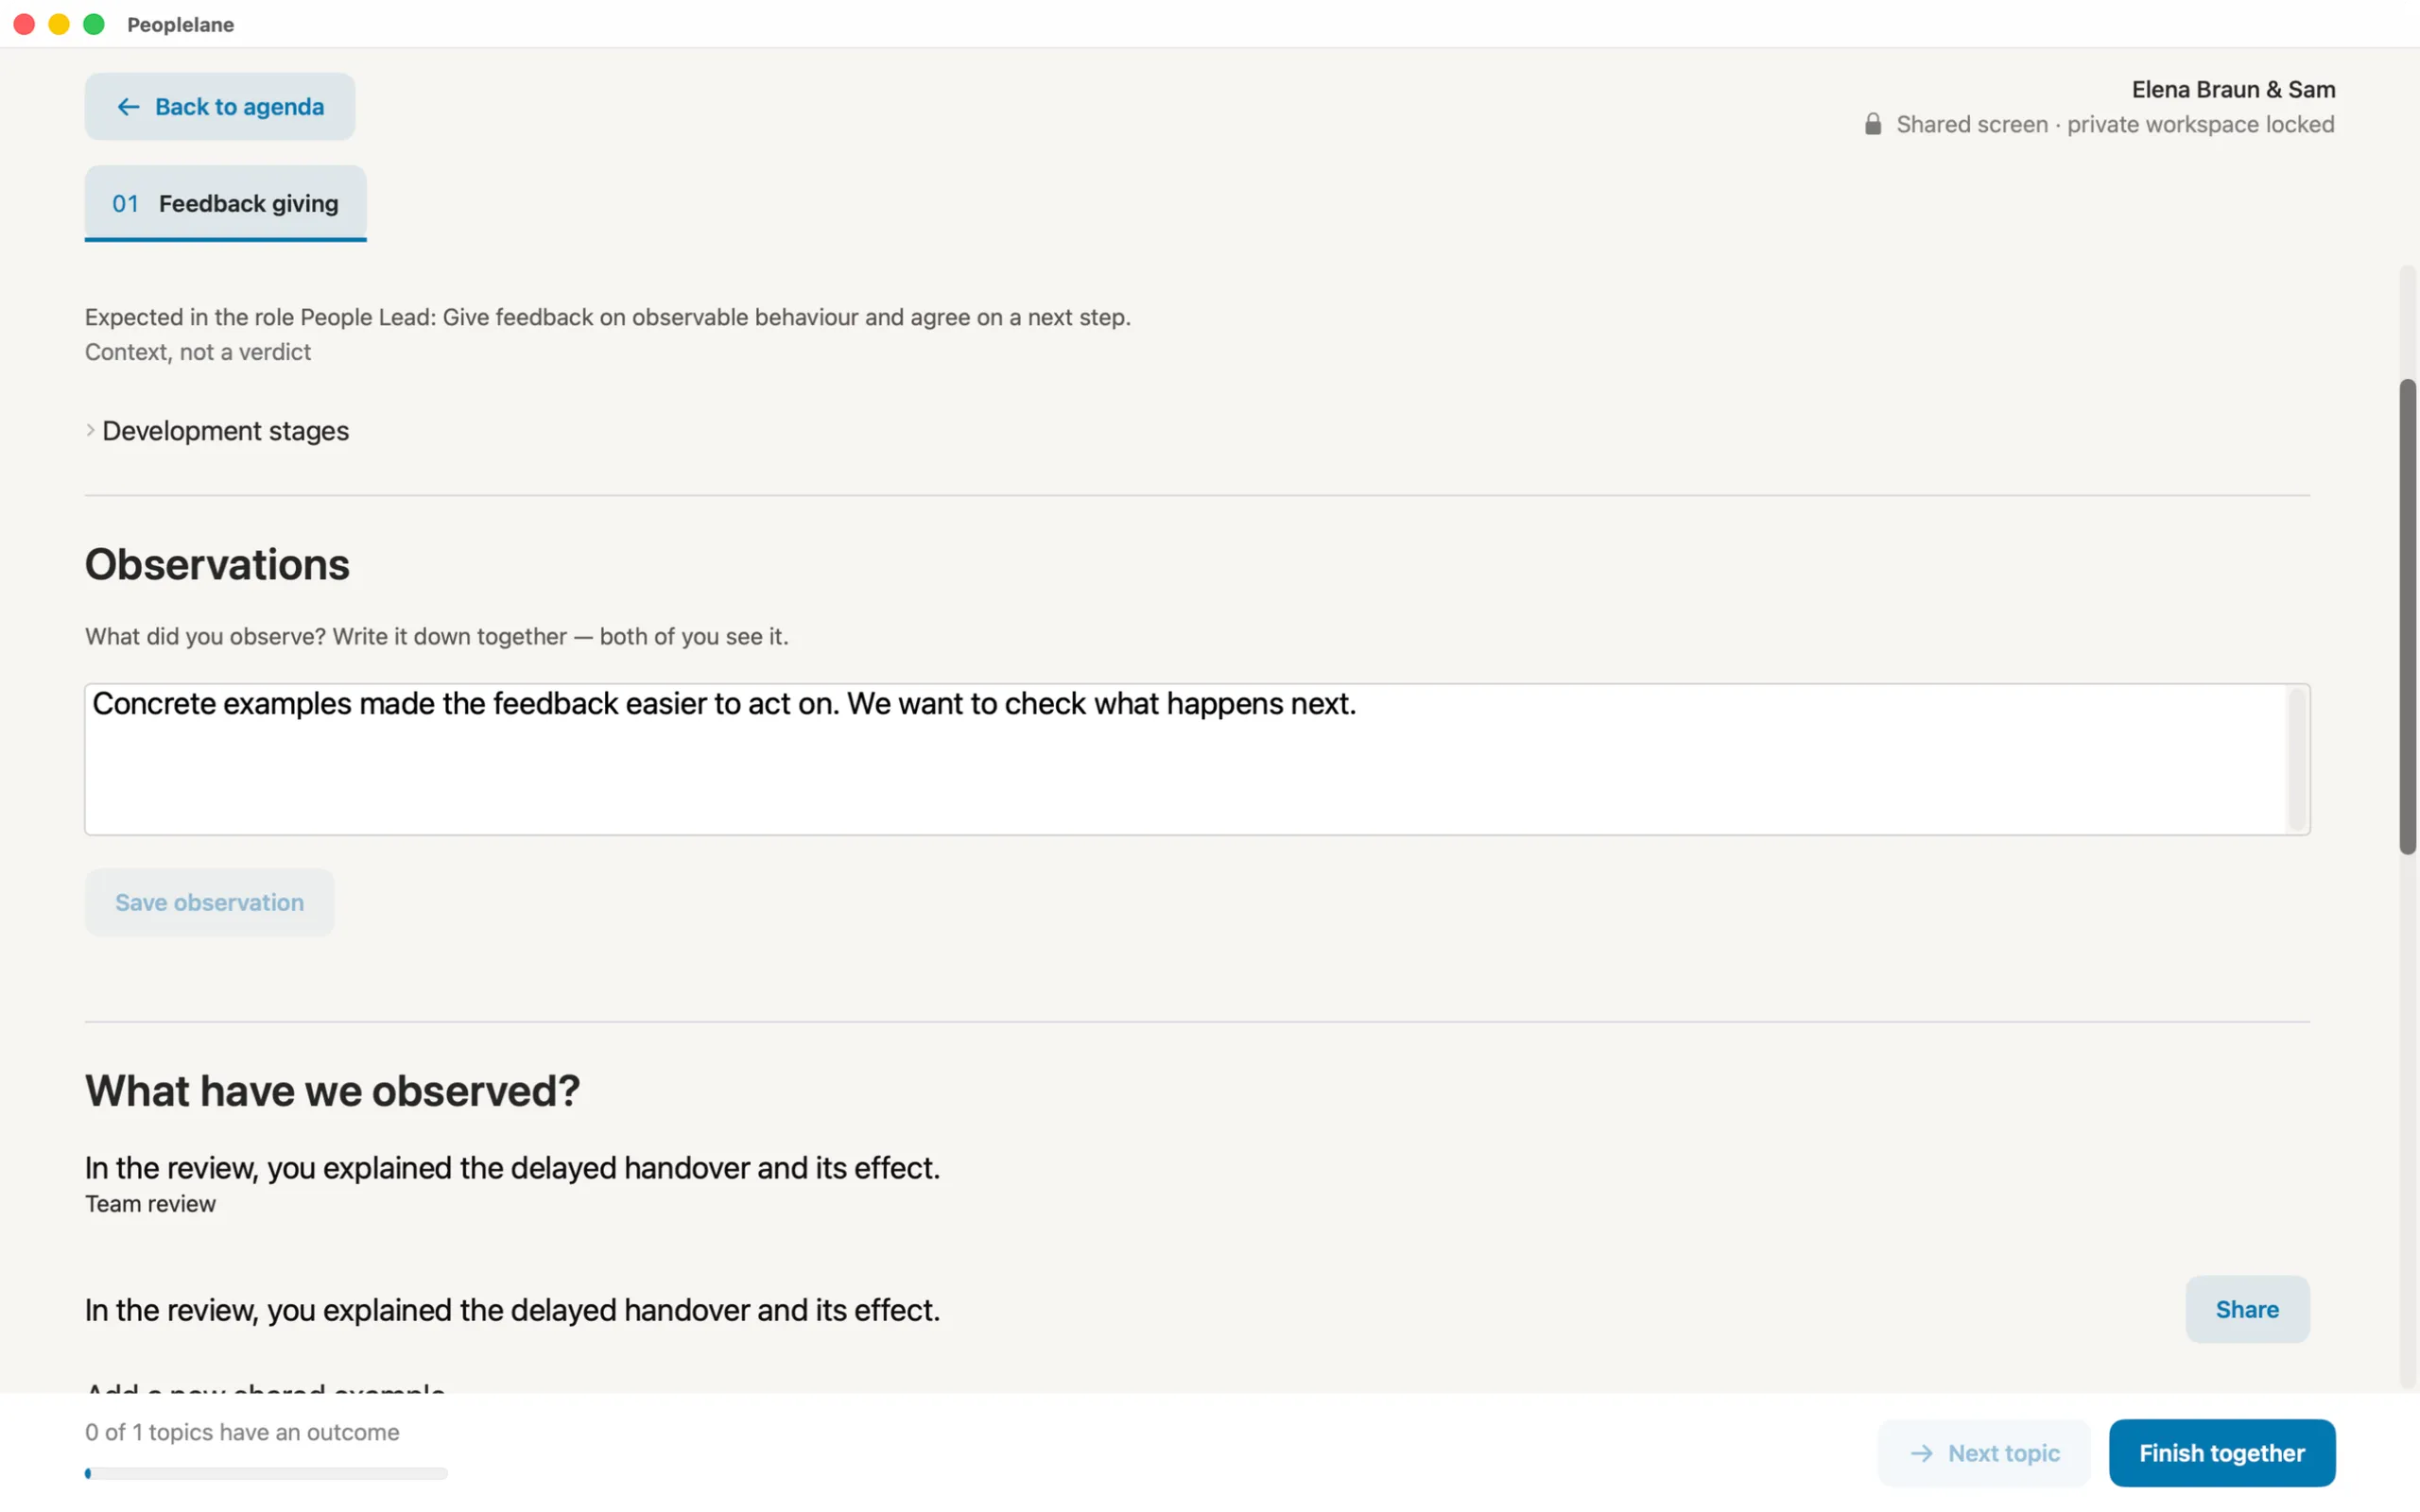Go back using the Back to agenda button
Image resolution: width=2420 pixels, height=1512 pixels.
(x=219, y=106)
